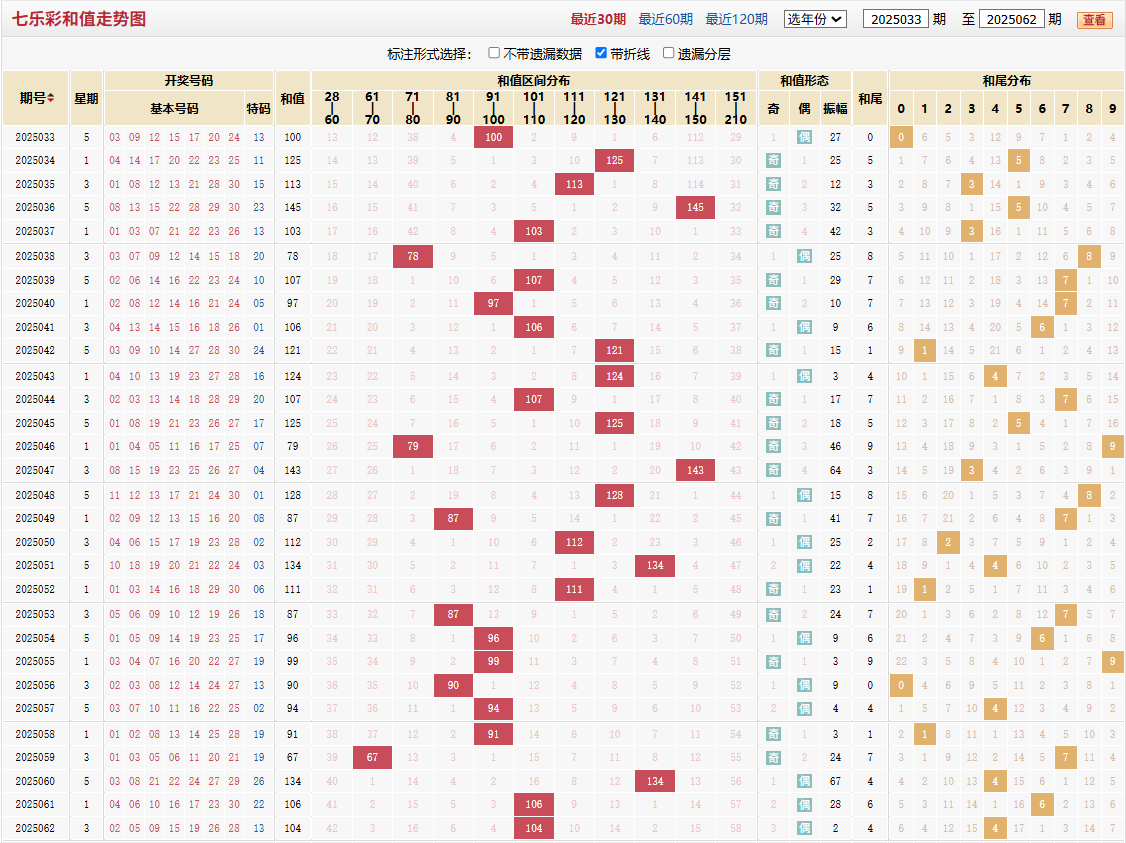This screenshot has width=1126, height=843.
Task: Click the red 143 cell in row 2025047
Action: tap(695, 470)
